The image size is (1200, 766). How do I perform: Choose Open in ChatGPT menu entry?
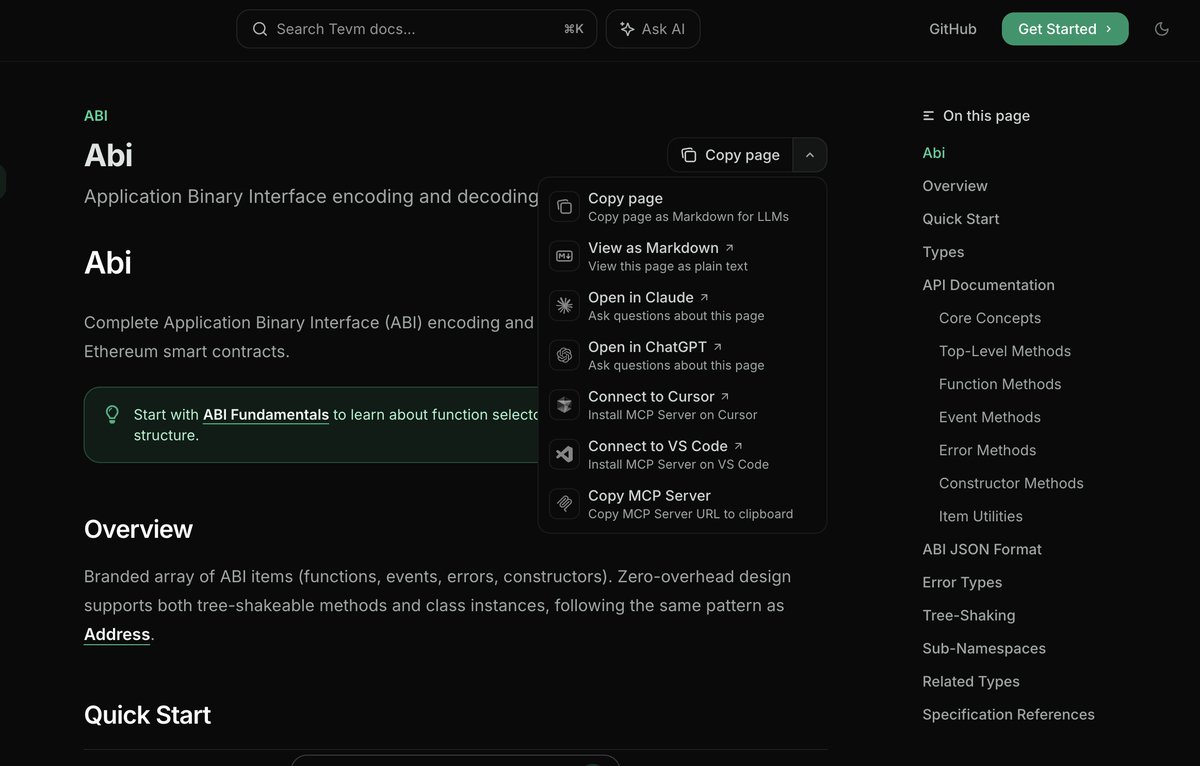tap(682, 355)
